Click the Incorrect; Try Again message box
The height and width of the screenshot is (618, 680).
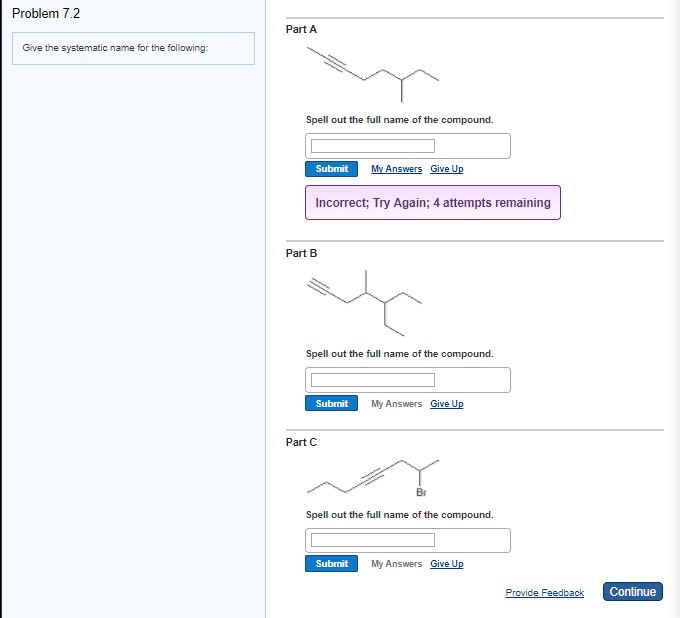(x=432, y=202)
